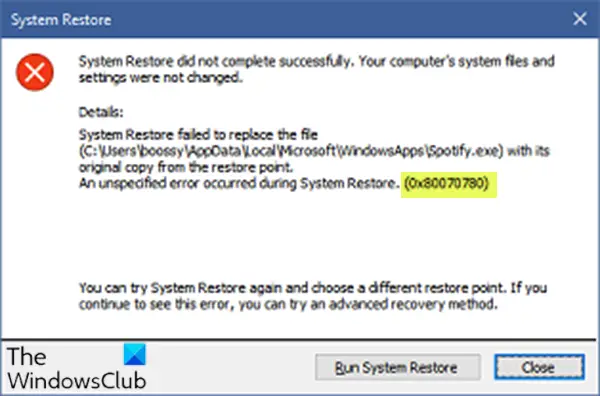
Task: Click the red error cross icon
Action: pyautogui.click(x=35, y=72)
